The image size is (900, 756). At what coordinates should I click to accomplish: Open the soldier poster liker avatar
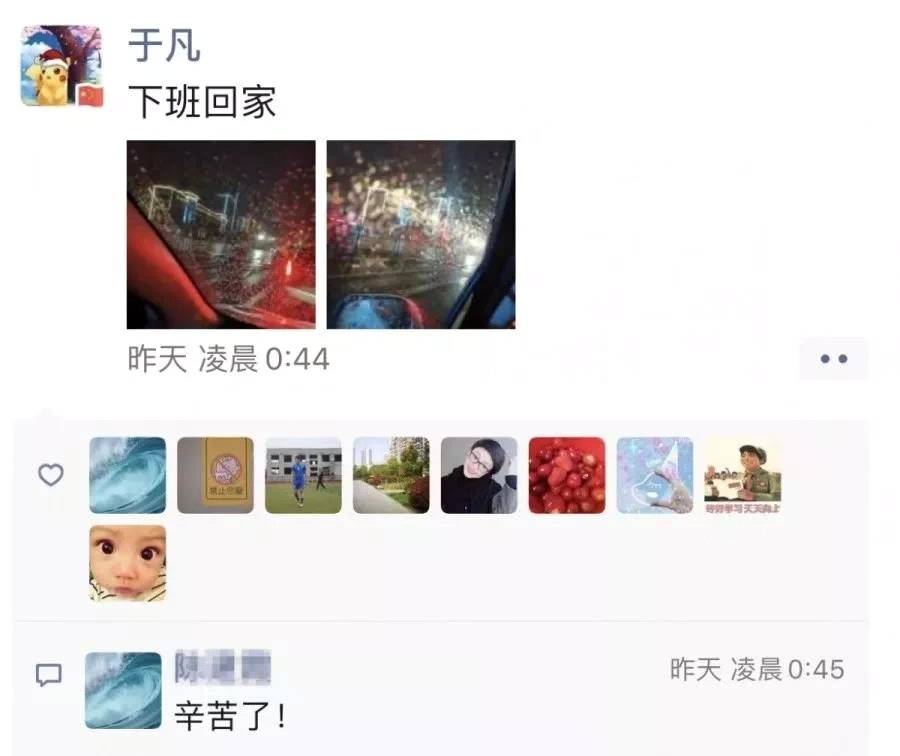[x=742, y=475]
